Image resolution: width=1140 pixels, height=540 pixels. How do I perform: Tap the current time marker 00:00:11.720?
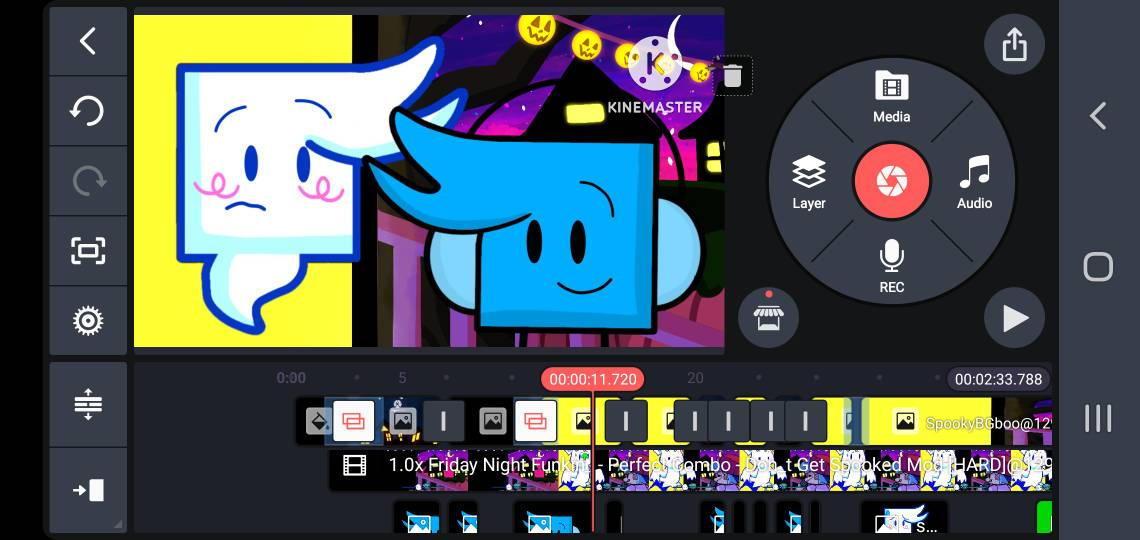[x=593, y=379]
